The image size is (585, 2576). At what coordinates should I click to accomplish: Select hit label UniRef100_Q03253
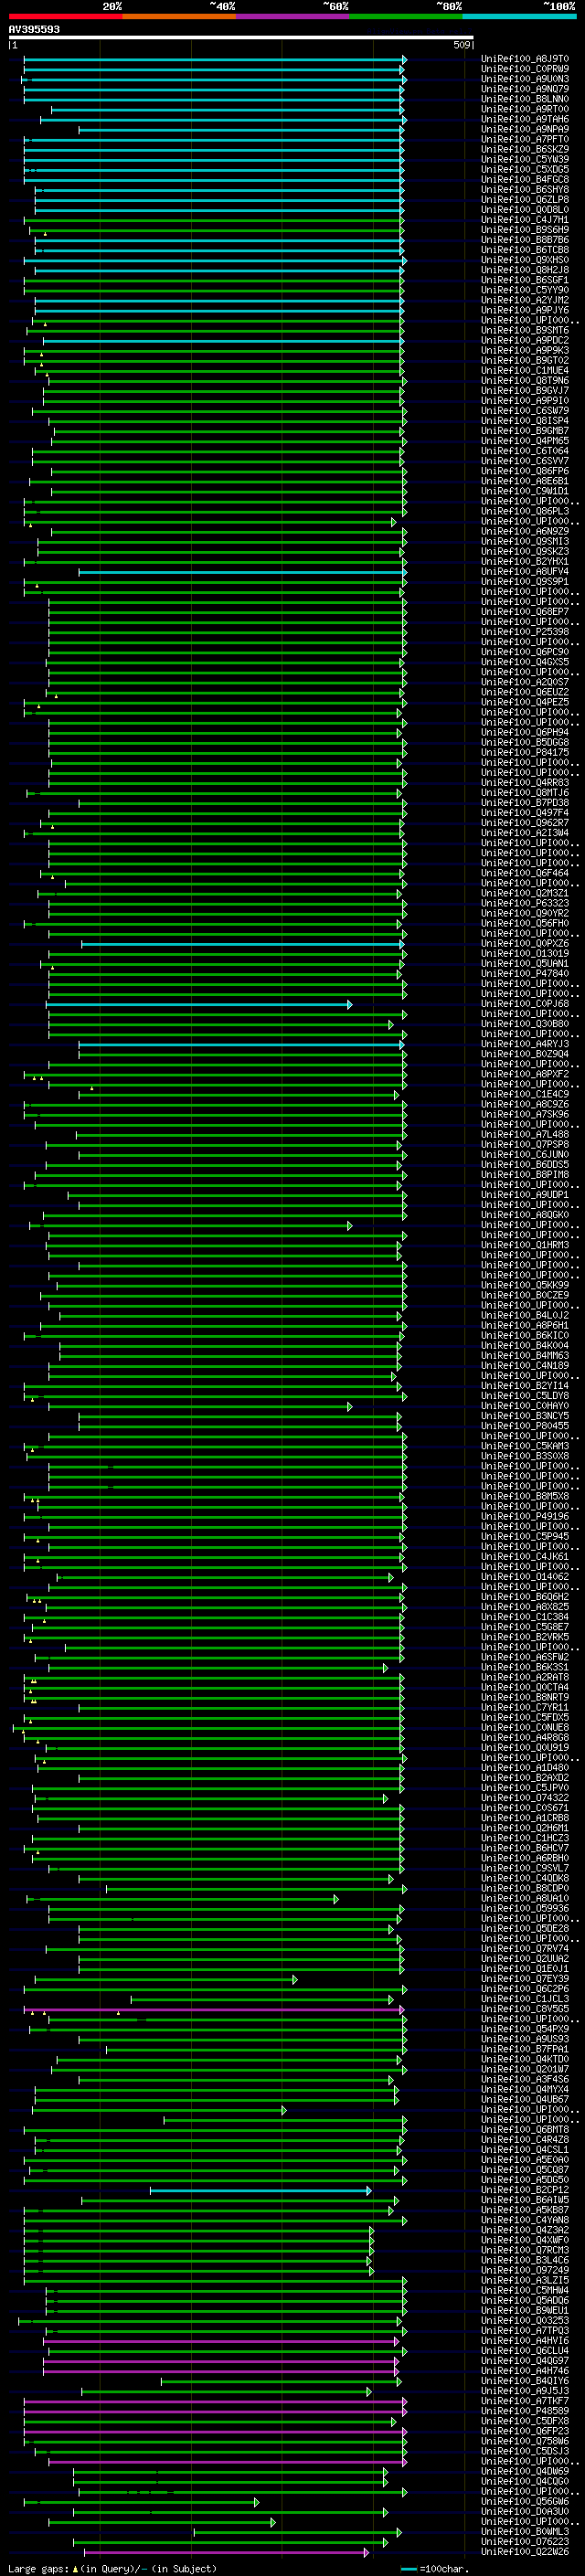click(524, 2320)
